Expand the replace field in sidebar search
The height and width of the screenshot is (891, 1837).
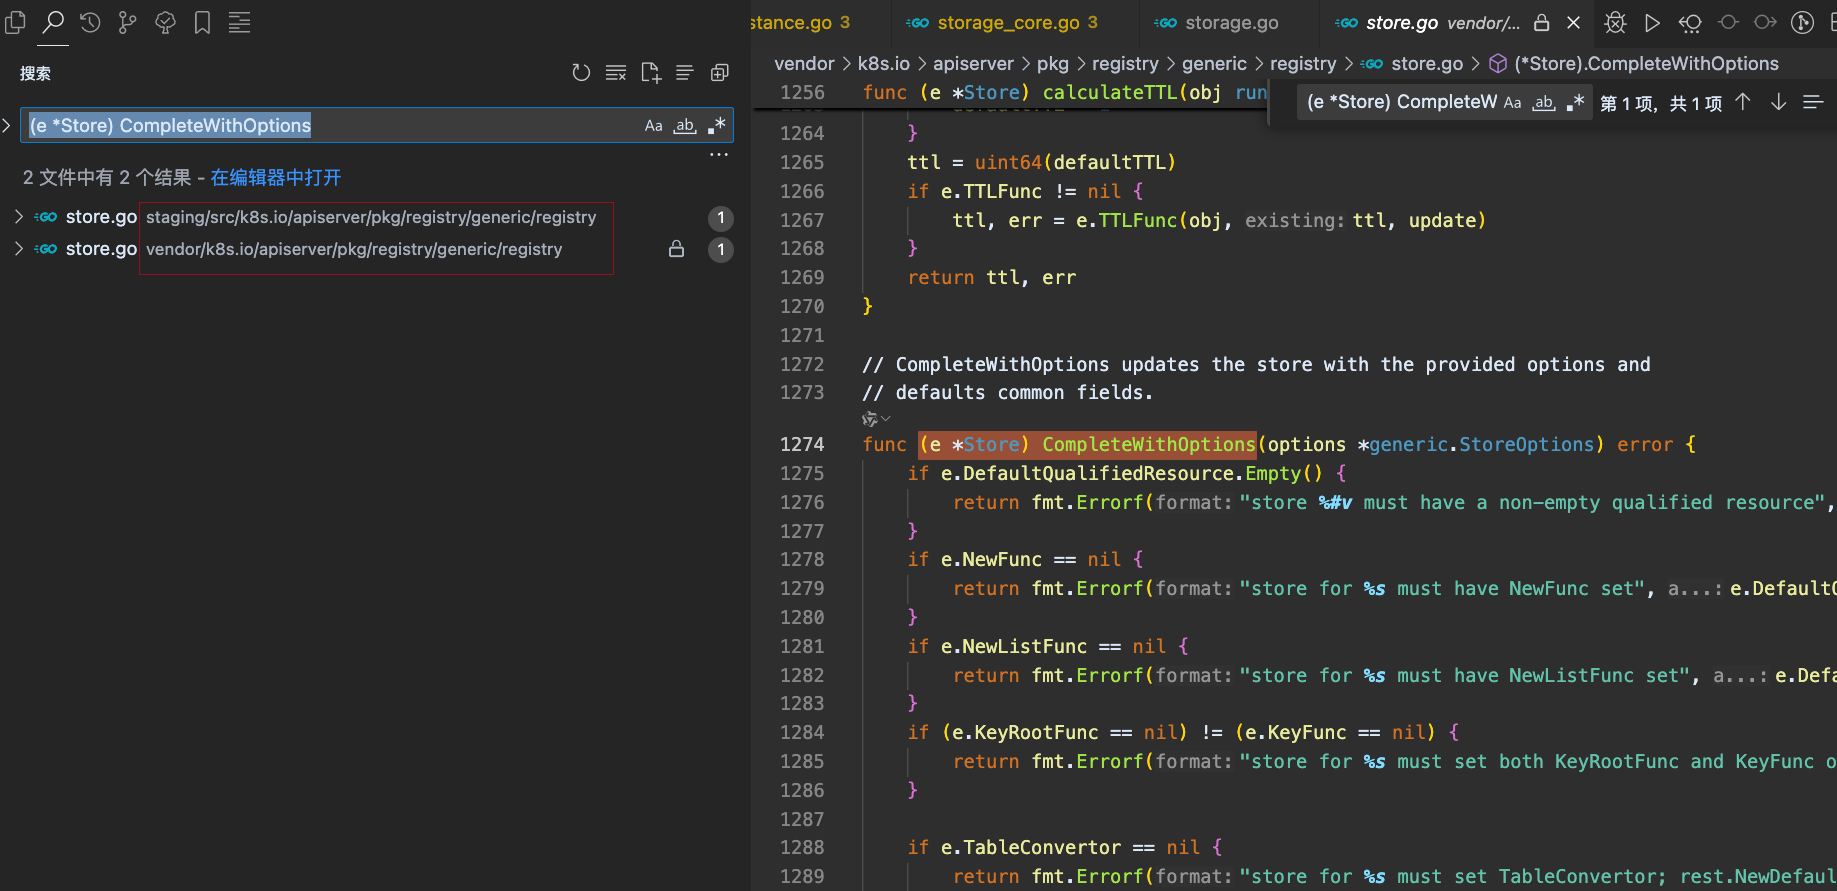[x=7, y=125]
